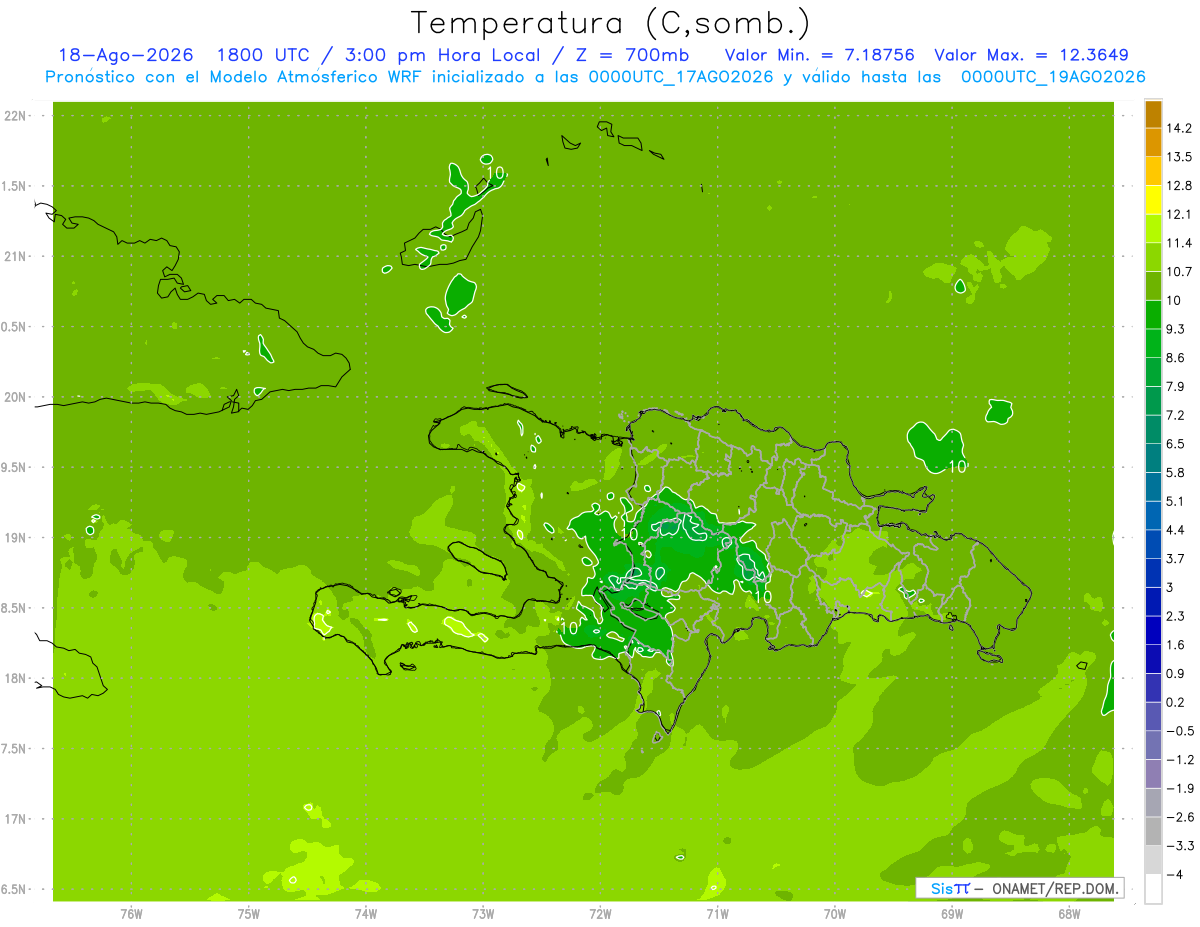
Task: Click the "74W" longitude axis label
Action: click(366, 913)
